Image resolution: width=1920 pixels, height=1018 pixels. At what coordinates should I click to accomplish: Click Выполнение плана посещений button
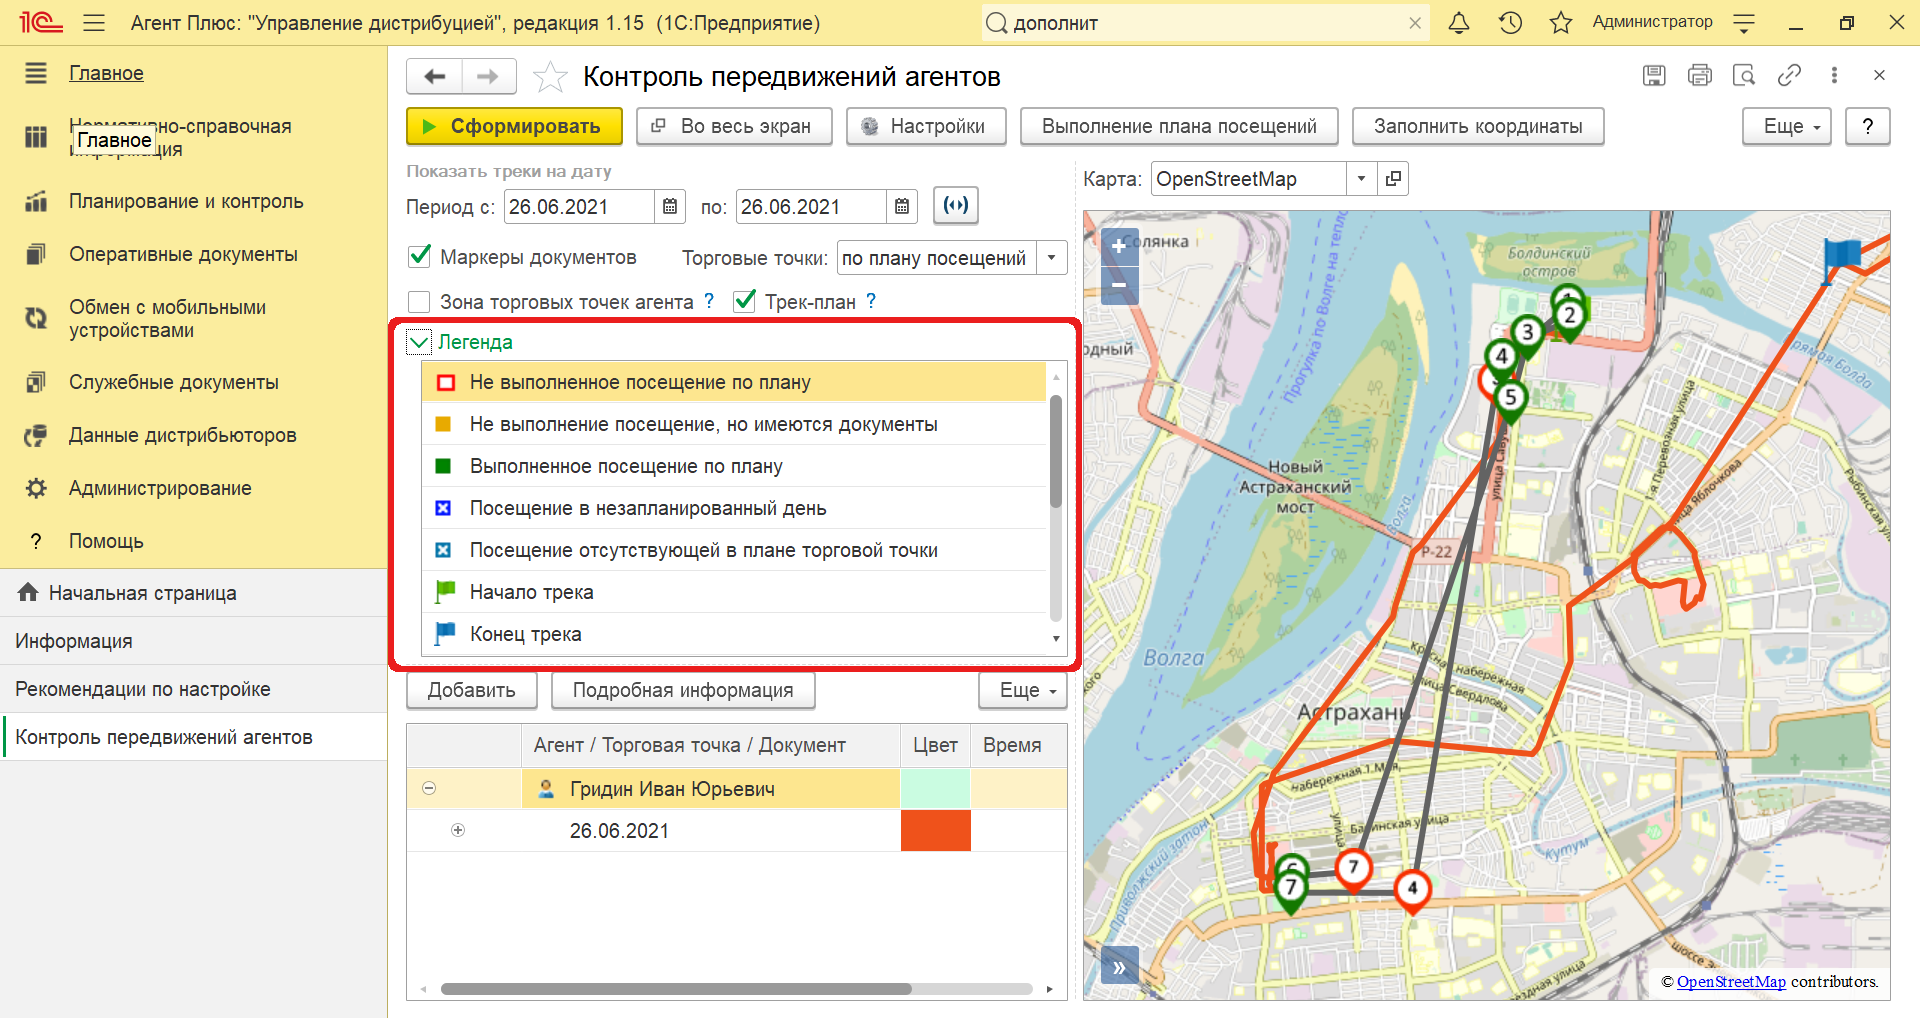(1179, 127)
